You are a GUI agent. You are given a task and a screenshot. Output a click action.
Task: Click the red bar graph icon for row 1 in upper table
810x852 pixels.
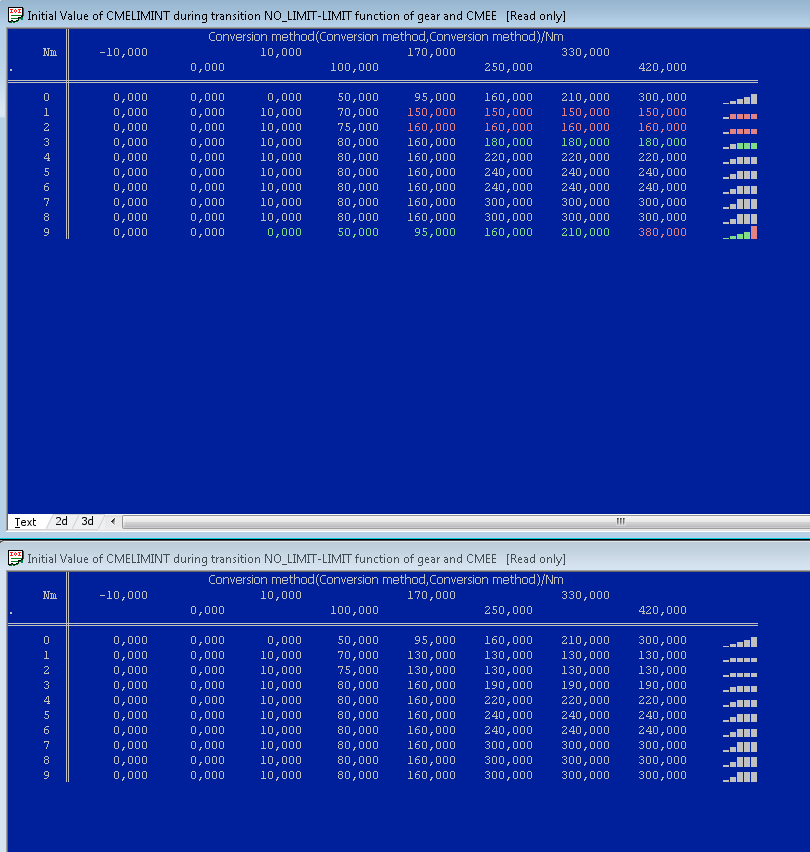[740, 114]
